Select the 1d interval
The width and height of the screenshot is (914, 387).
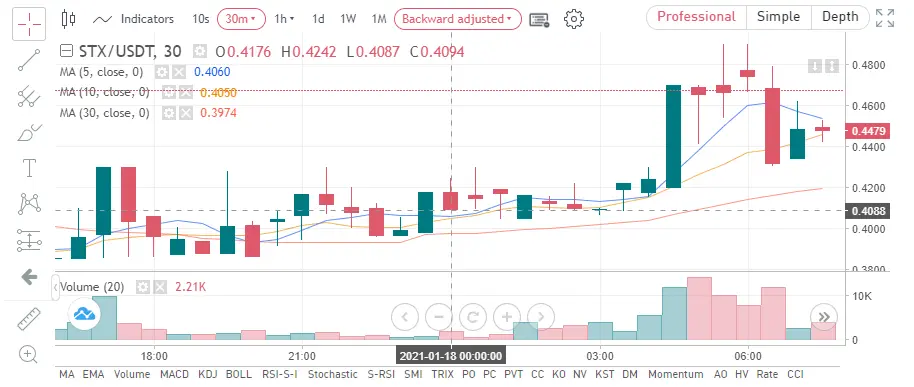tap(318, 19)
